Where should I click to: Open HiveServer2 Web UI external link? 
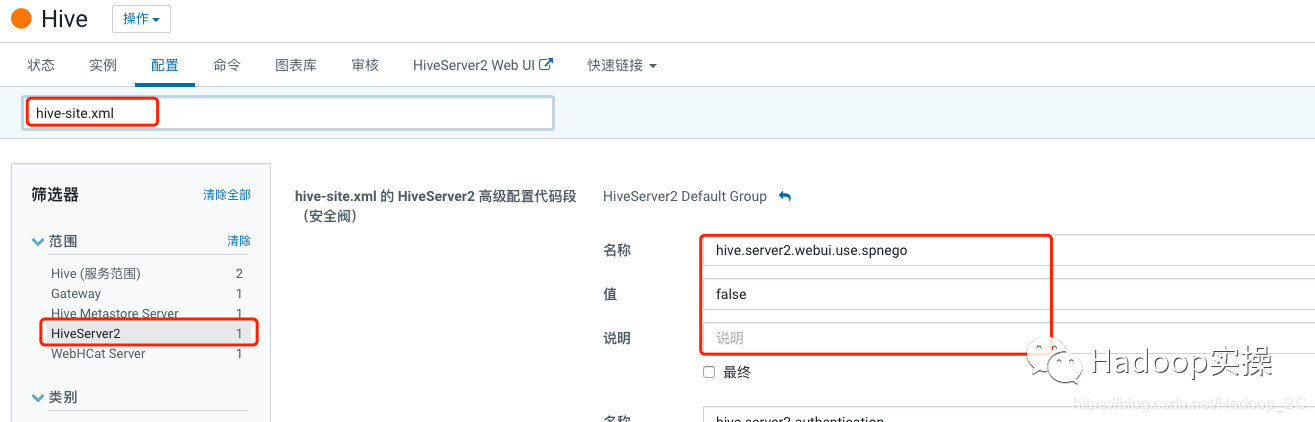483,65
